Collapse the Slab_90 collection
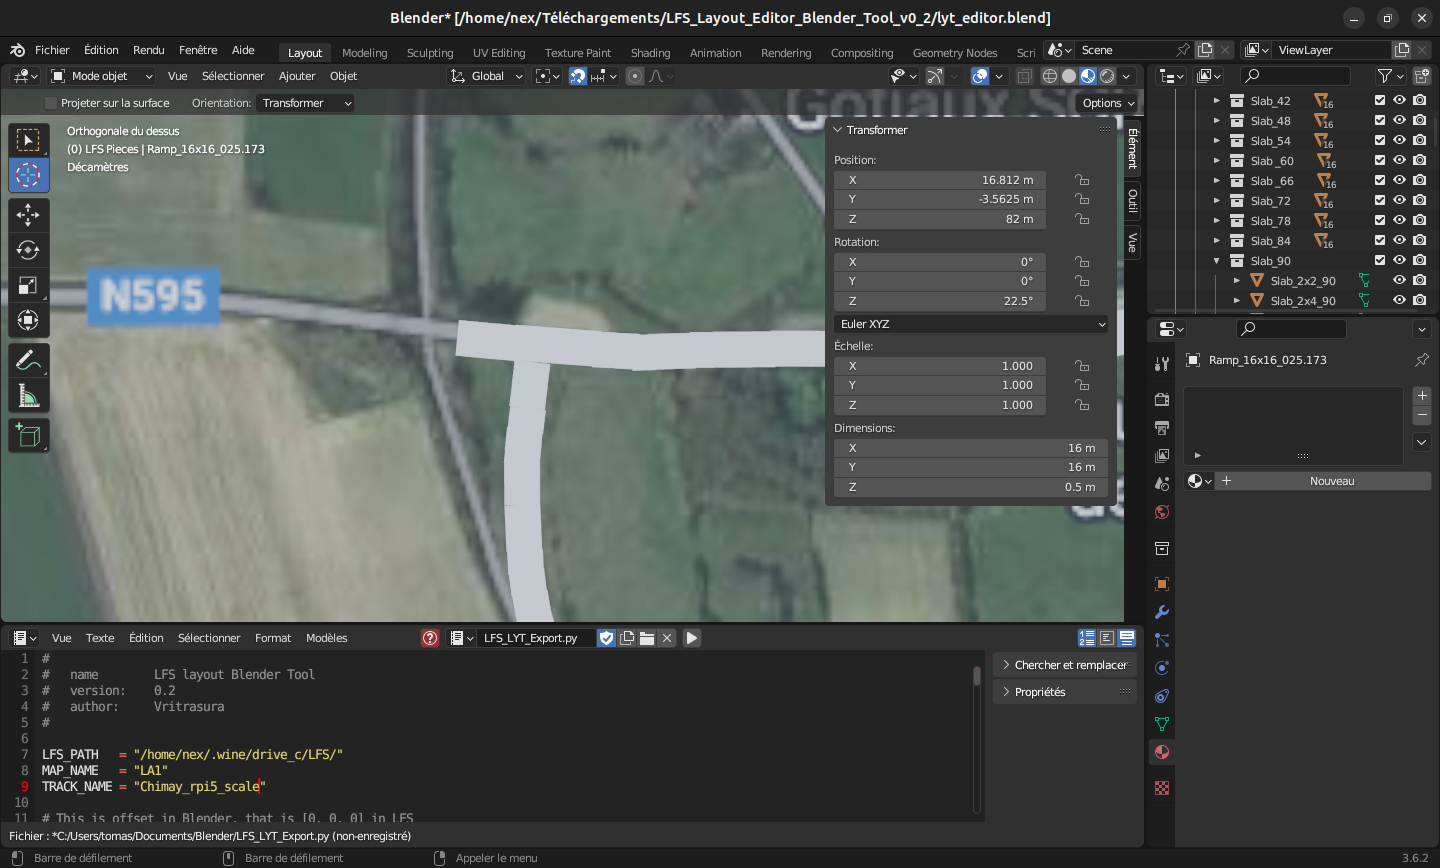1440x868 pixels. coord(1217,261)
